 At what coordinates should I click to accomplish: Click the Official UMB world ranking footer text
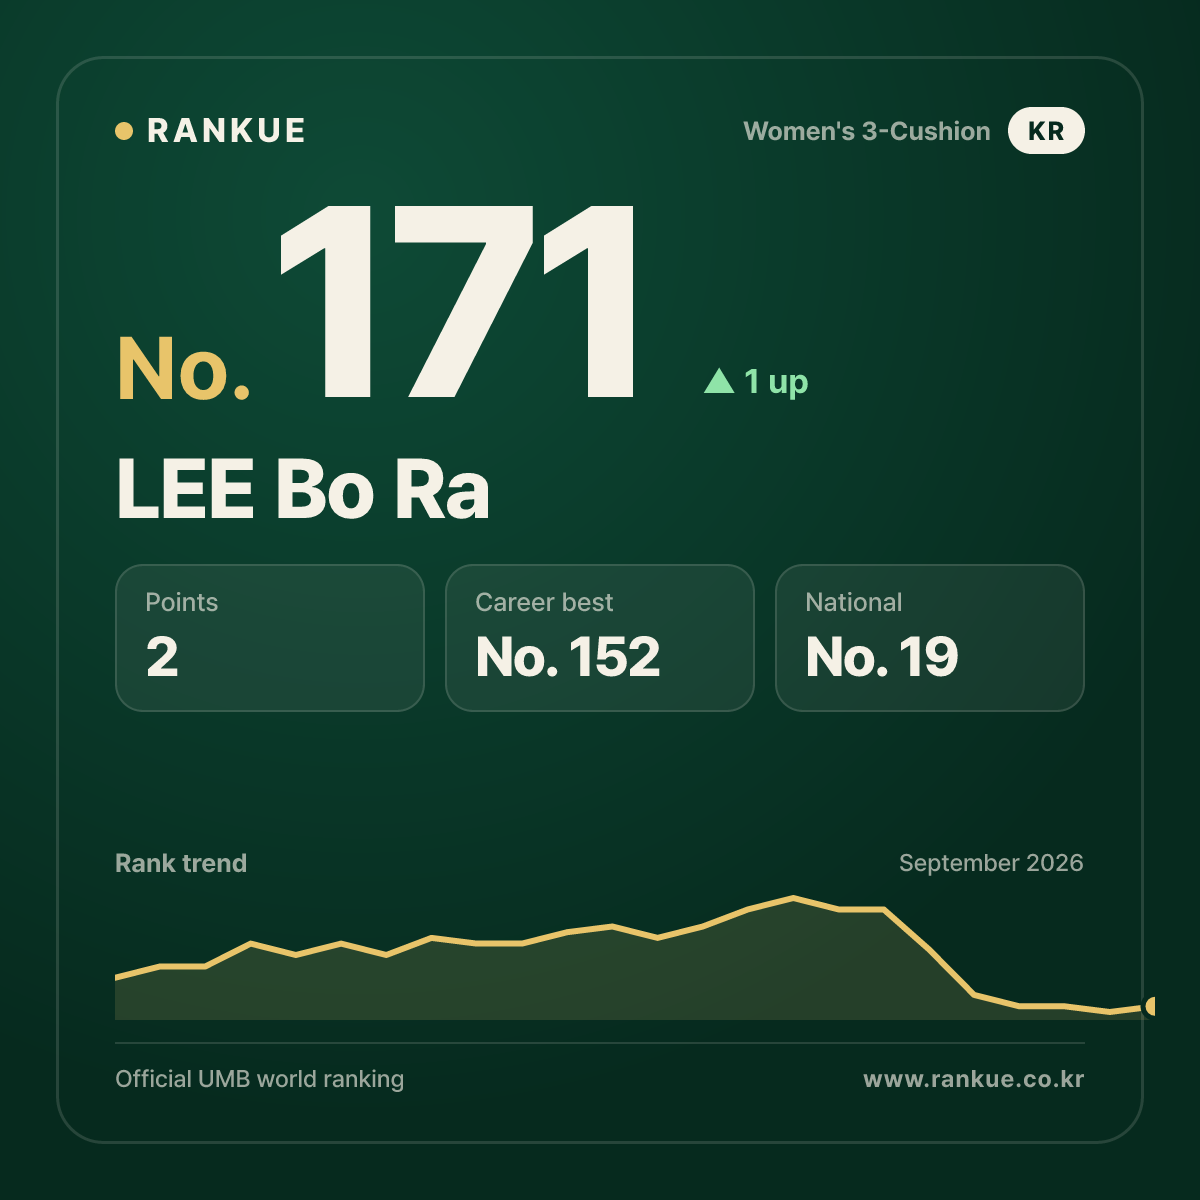pyautogui.click(x=260, y=1079)
